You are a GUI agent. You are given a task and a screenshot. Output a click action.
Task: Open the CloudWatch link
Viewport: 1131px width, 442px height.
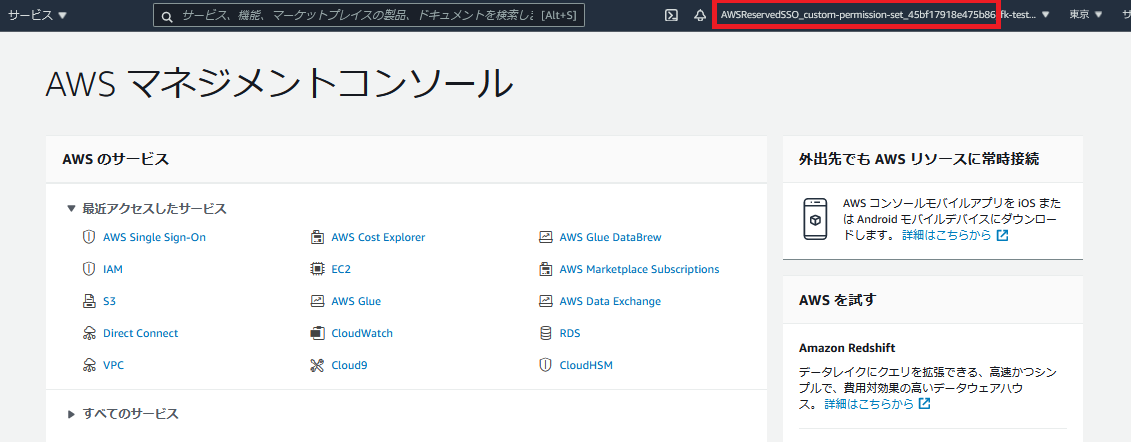(x=362, y=333)
